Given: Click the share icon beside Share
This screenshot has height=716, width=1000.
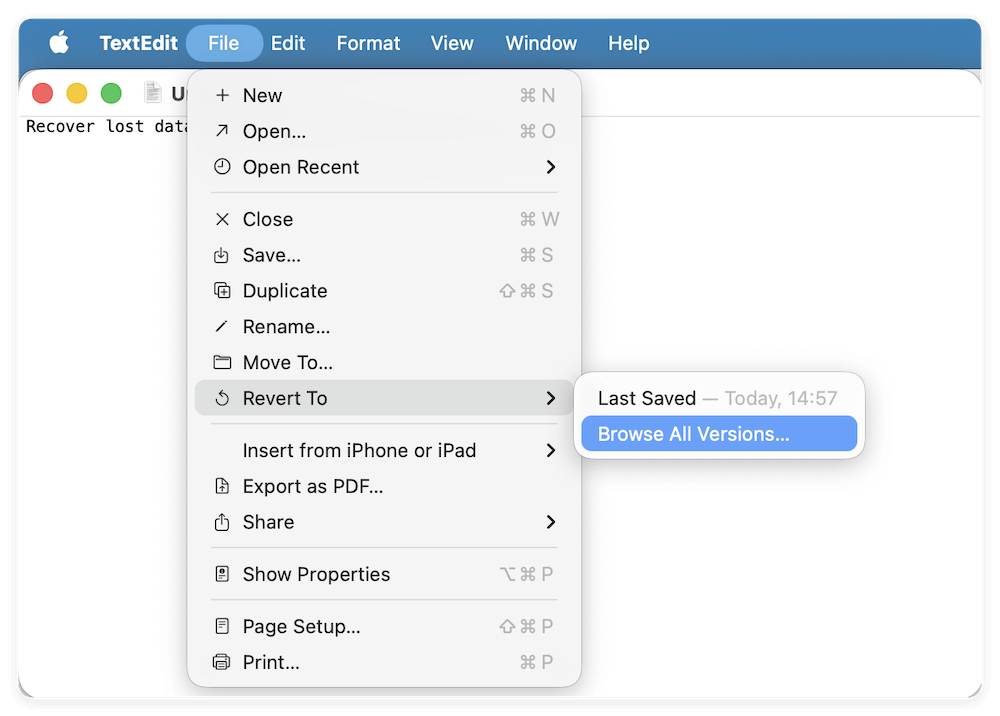Looking at the screenshot, I should pyautogui.click(x=220, y=522).
